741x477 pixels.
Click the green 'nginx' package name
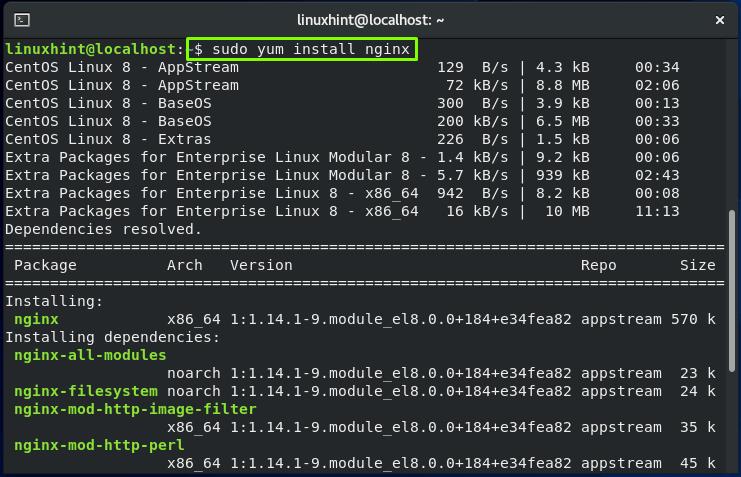(x=36, y=319)
